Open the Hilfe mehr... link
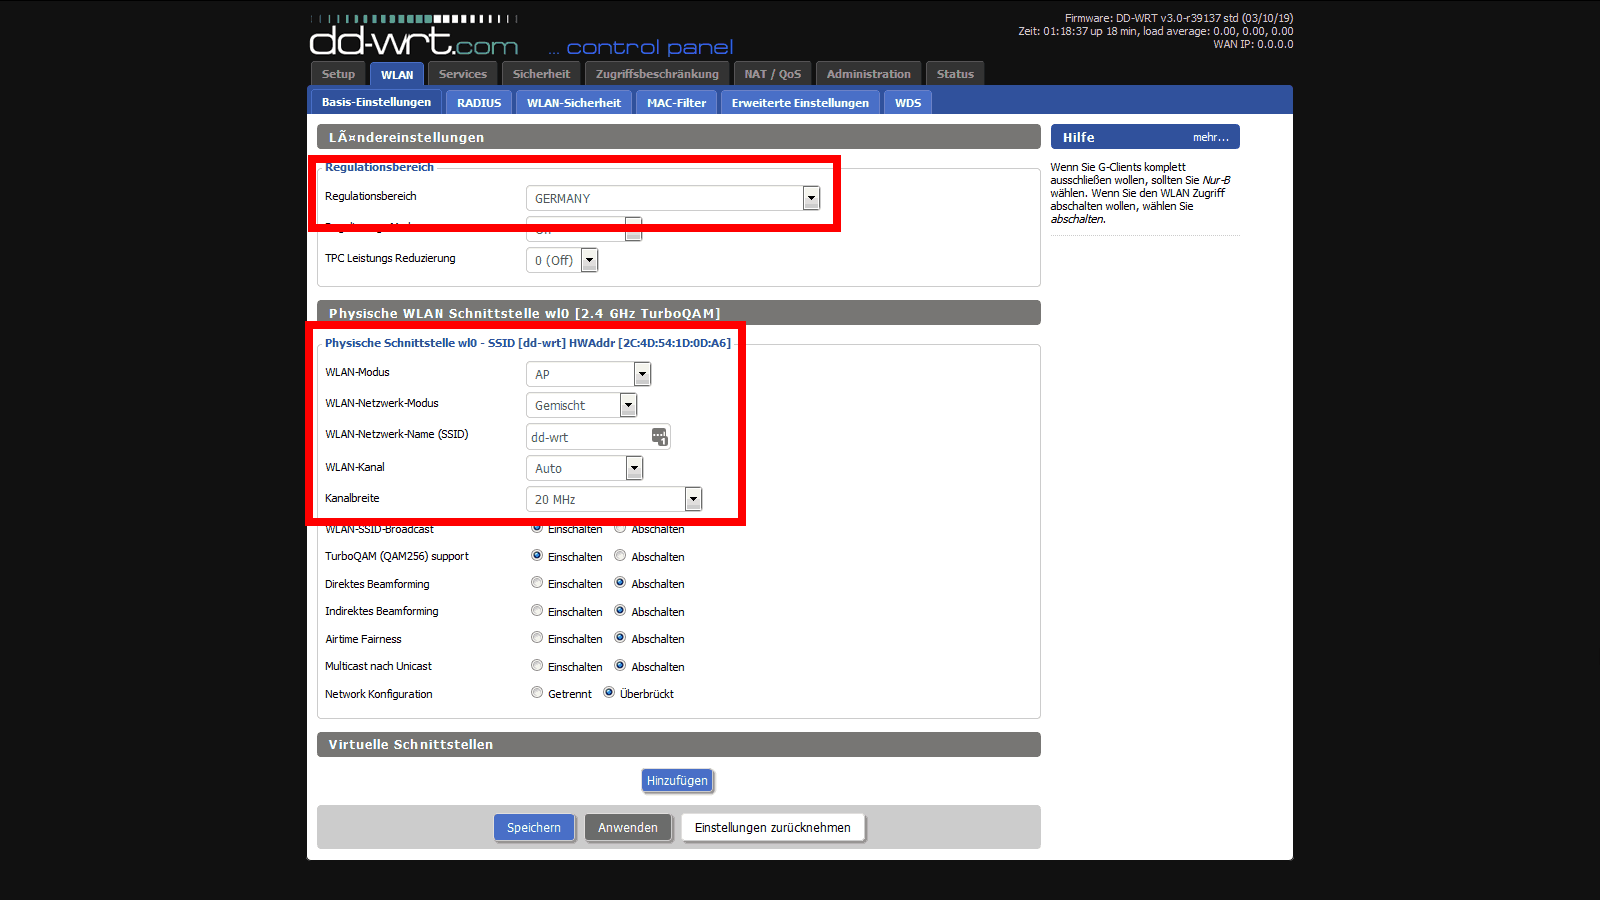The height and width of the screenshot is (900, 1600). (1210, 137)
